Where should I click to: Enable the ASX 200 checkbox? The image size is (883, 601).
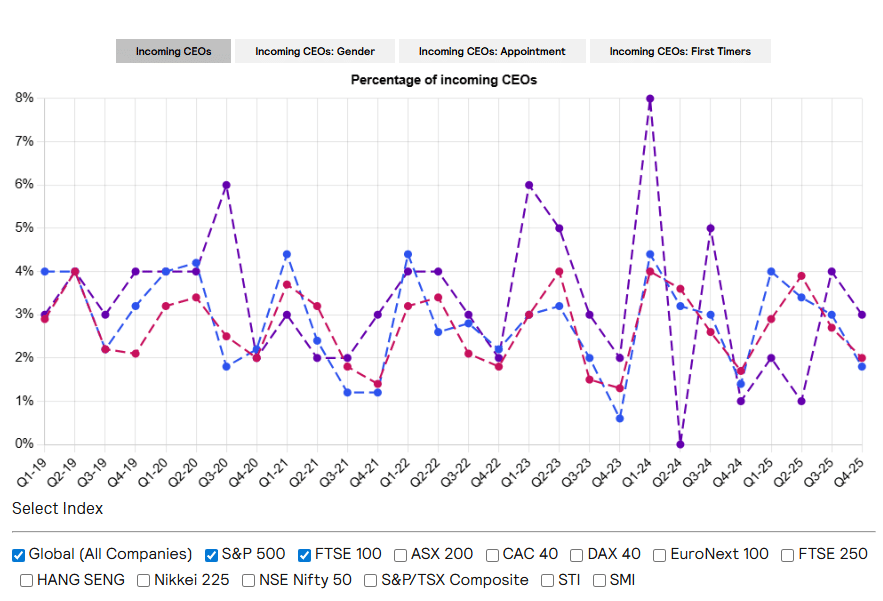(x=401, y=555)
